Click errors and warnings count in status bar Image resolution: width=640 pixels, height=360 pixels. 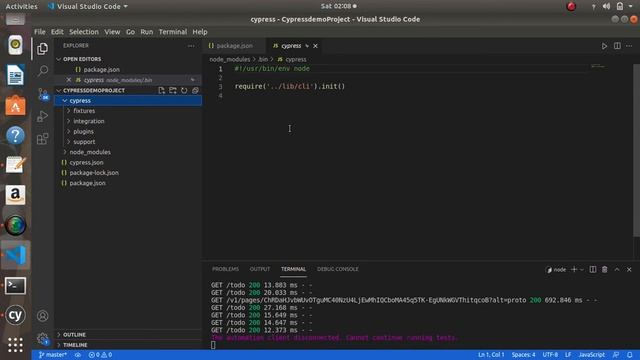pyautogui.click(x=100, y=355)
